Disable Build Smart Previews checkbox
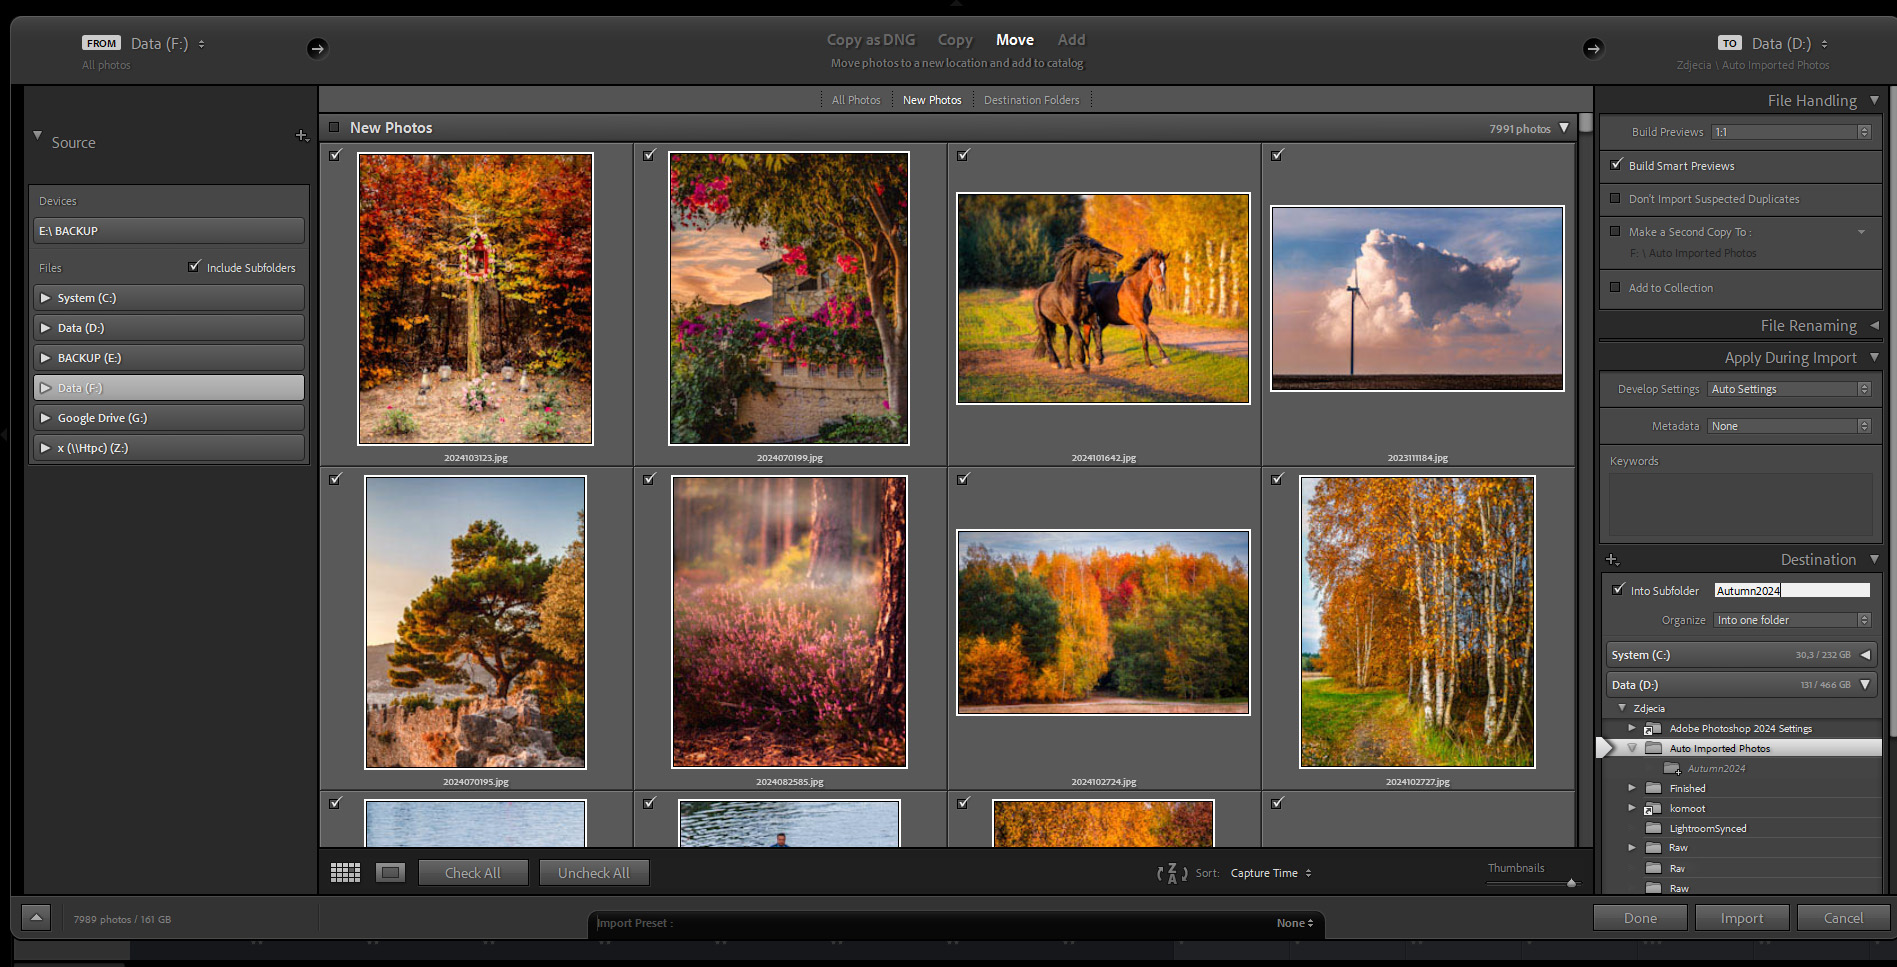 [x=1616, y=165]
